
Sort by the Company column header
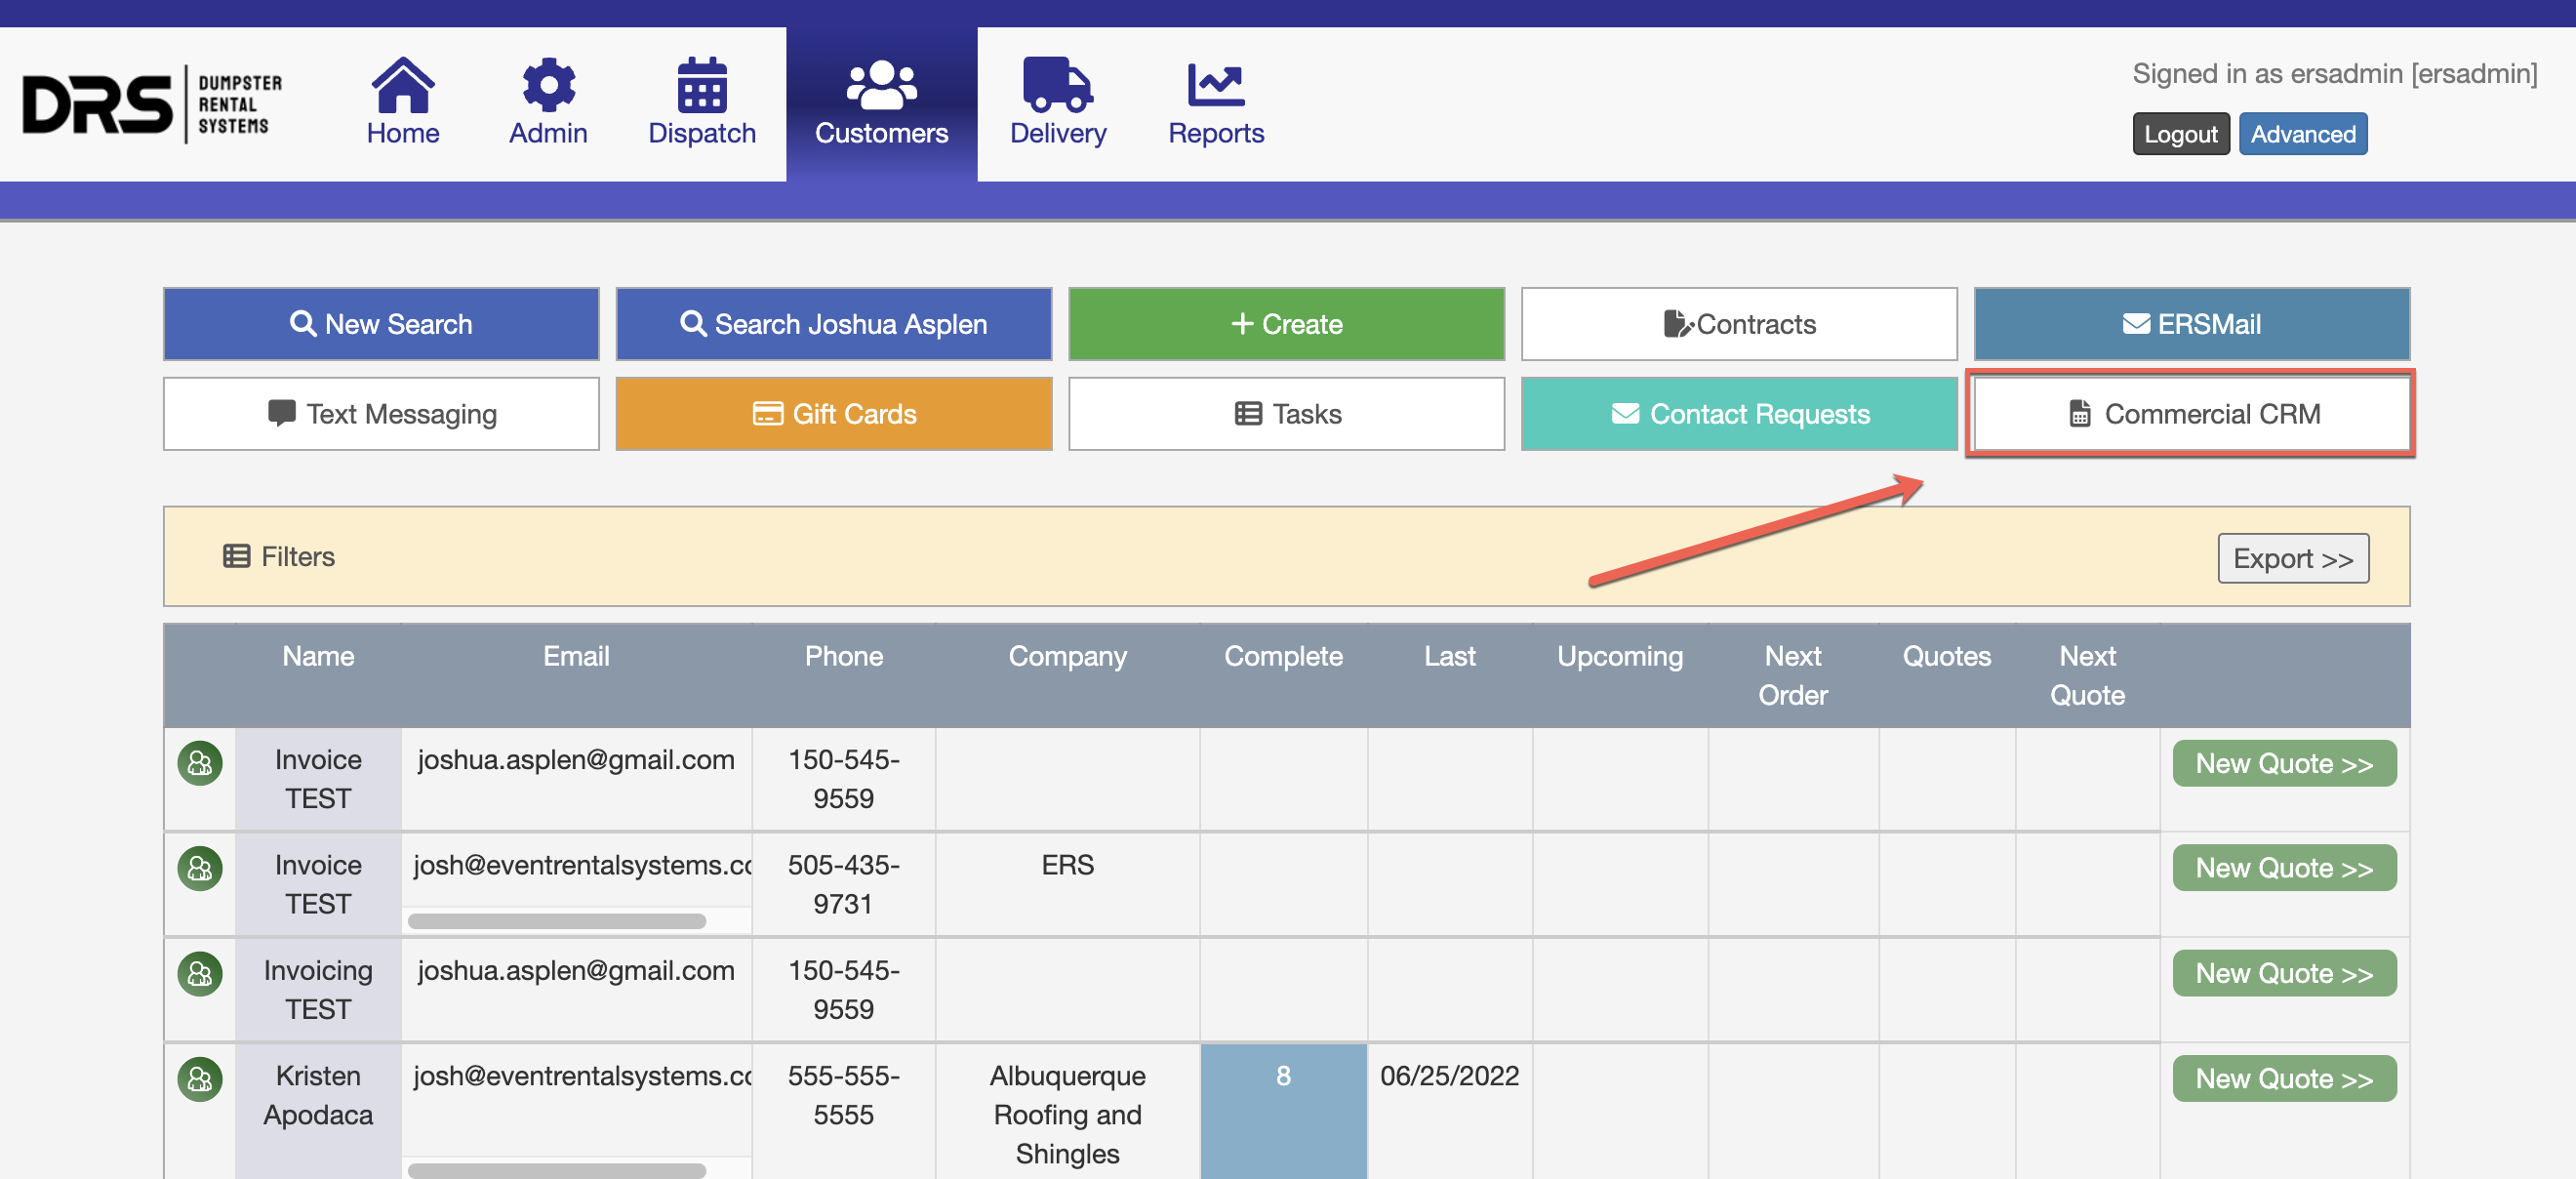click(1067, 656)
